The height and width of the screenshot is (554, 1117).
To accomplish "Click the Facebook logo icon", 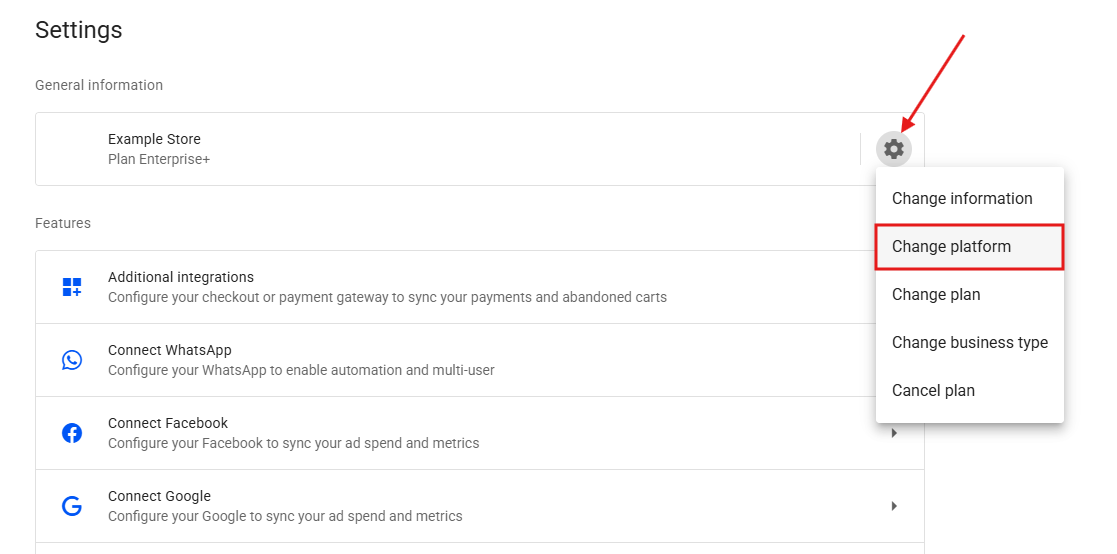I will 72,433.
